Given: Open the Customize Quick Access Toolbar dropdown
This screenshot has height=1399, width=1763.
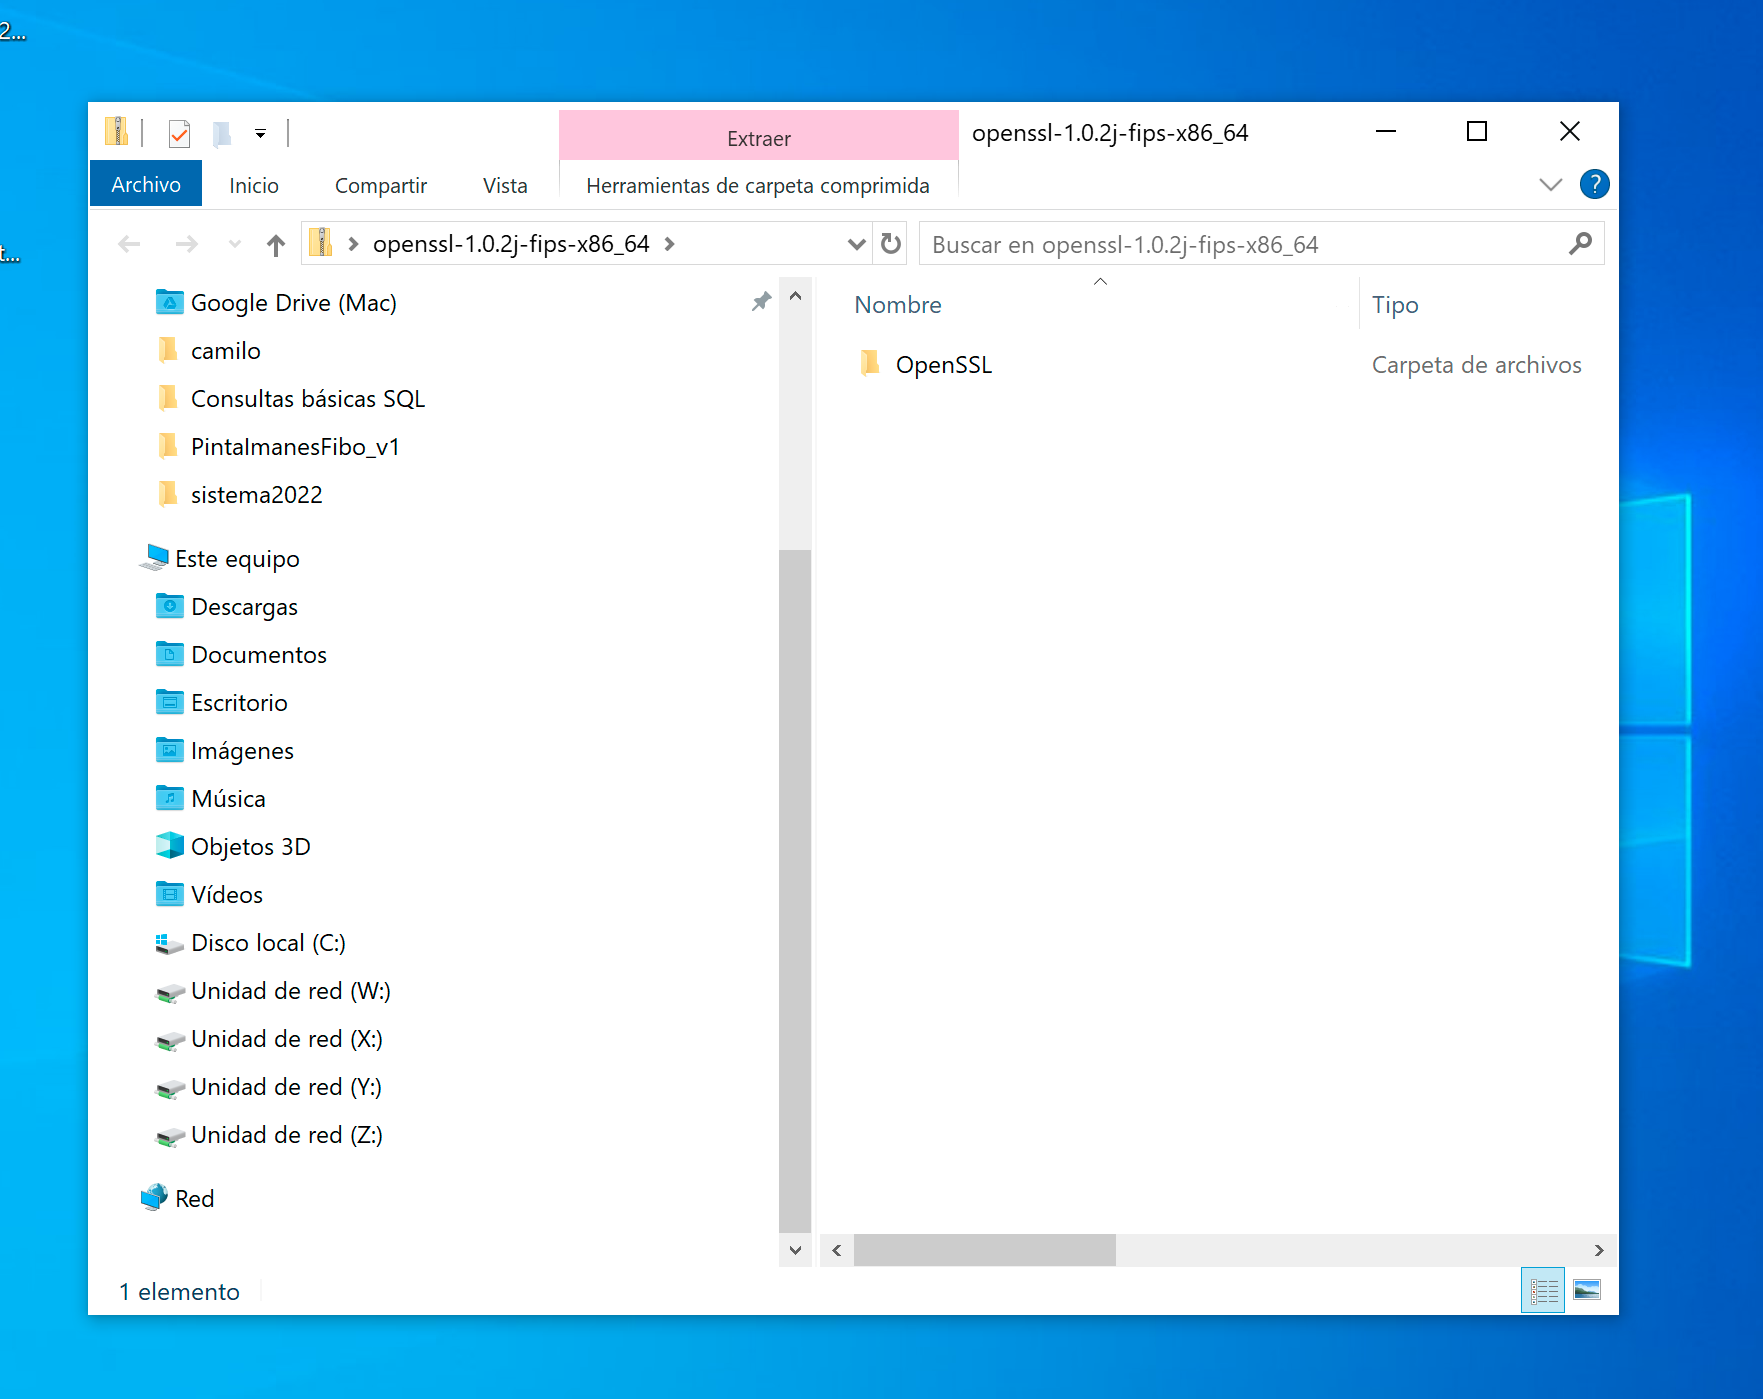Looking at the screenshot, I should click(x=260, y=133).
